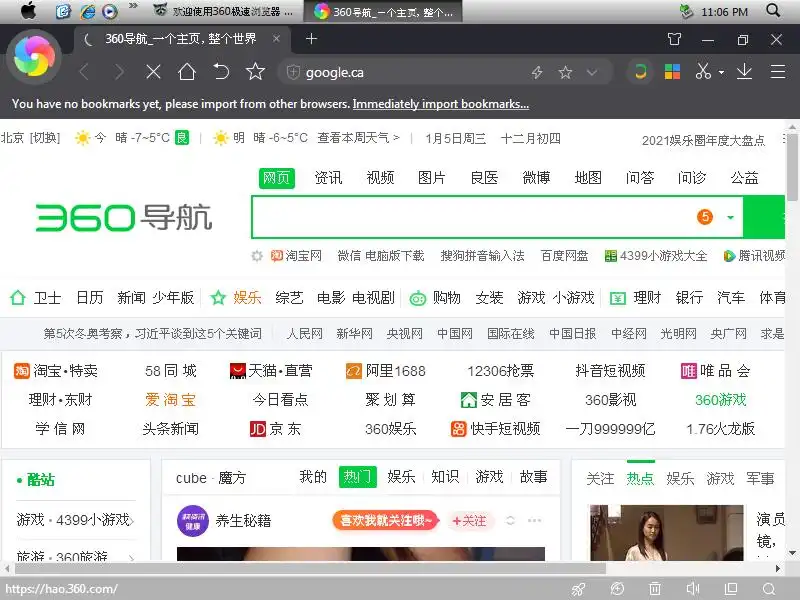Open 查看本周天气 weekly weather link
The image size is (800, 600).
[x=358, y=138]
